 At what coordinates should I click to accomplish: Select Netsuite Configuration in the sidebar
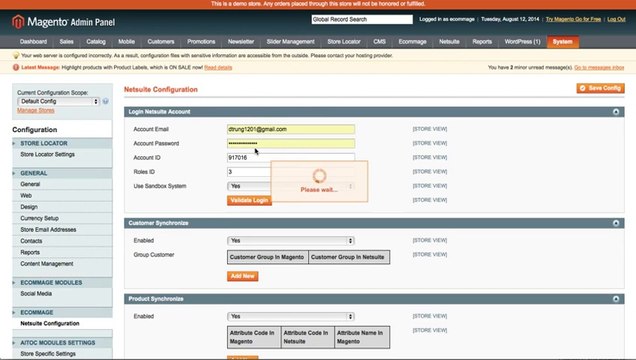click(50, 324)
